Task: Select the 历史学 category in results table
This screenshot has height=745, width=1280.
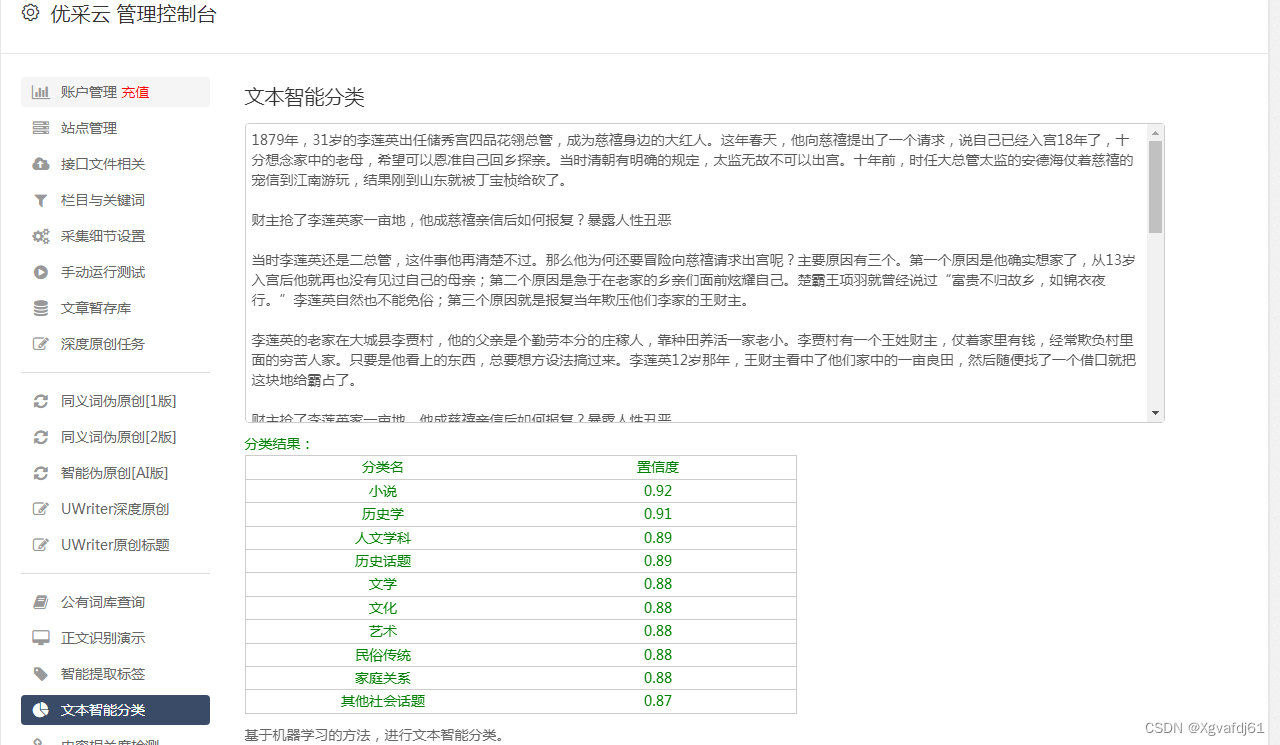Action: 383,514
